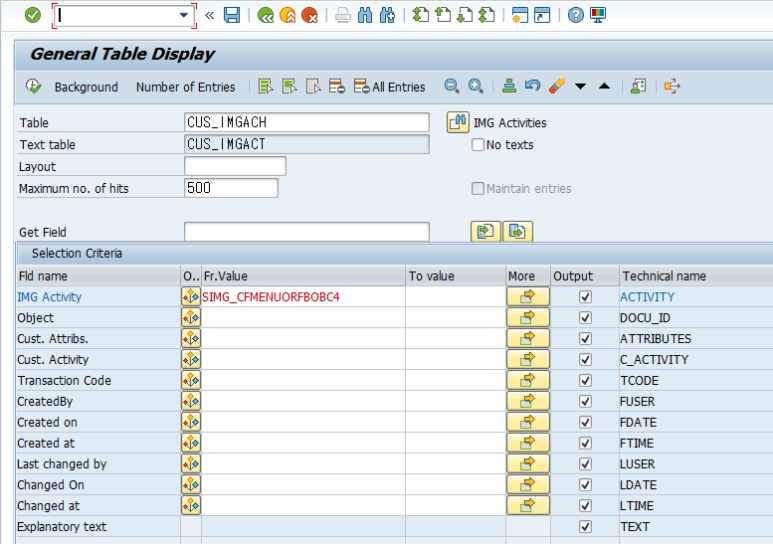Toggle the Output checkbox for TCODE
The width and height of the screenshot is (773, 544).
585,380
